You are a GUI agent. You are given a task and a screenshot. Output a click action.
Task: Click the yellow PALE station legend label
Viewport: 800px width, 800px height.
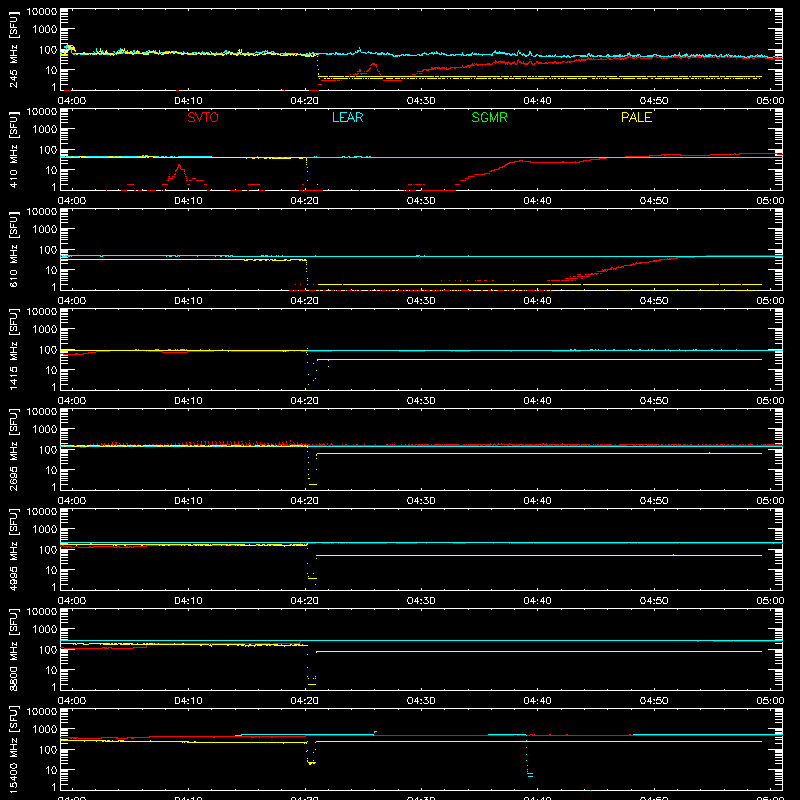pyautogui.click(x=636, y=117)
